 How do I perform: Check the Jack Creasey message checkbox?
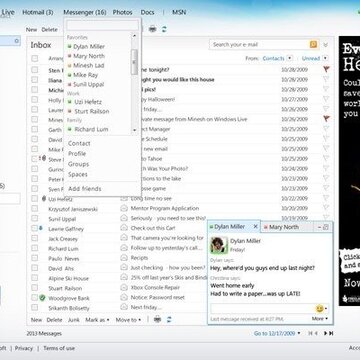click(35, 238)
